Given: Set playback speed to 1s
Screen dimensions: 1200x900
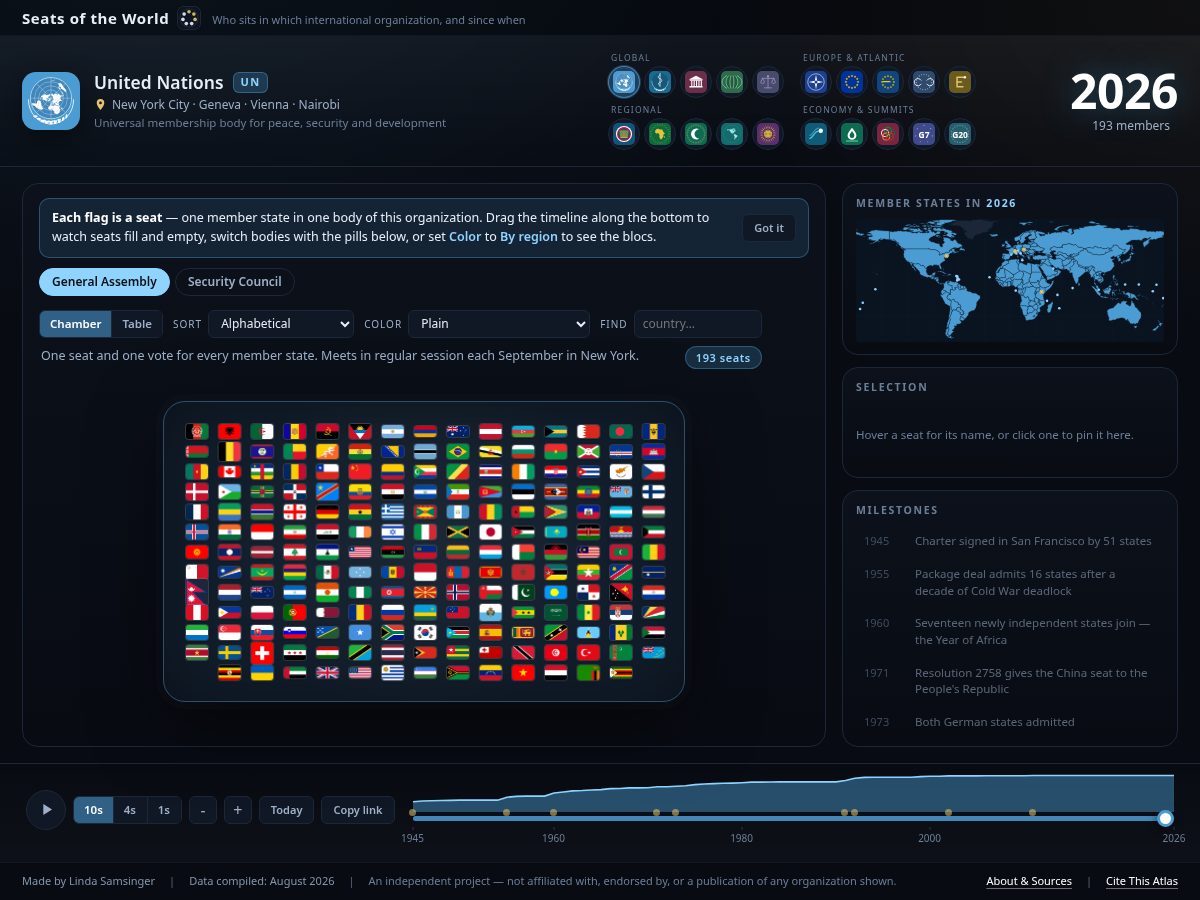Looking at the screenshot, I should 164,810.
